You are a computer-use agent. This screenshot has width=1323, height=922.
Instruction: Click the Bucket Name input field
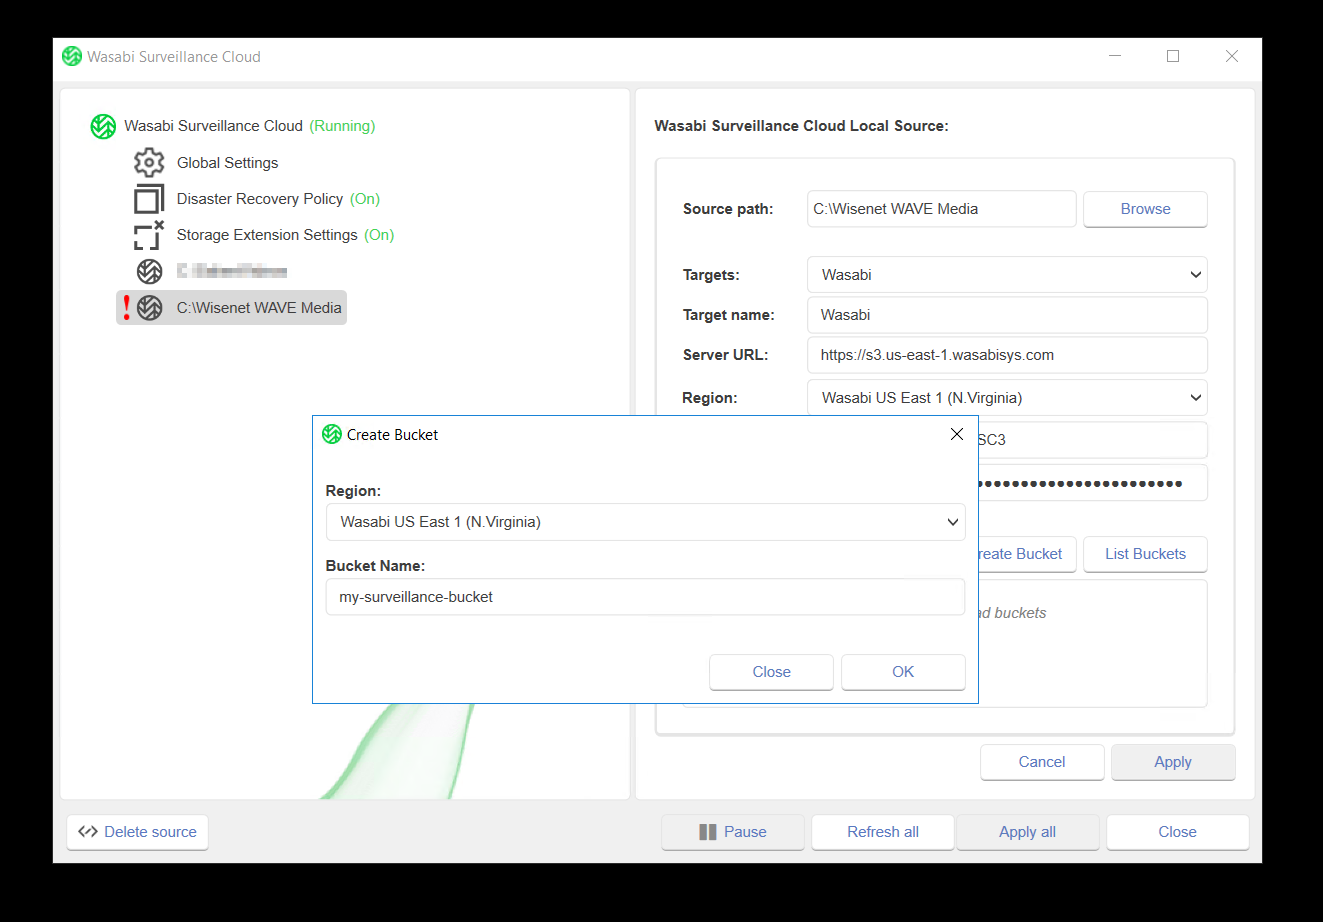click(645, 597)
